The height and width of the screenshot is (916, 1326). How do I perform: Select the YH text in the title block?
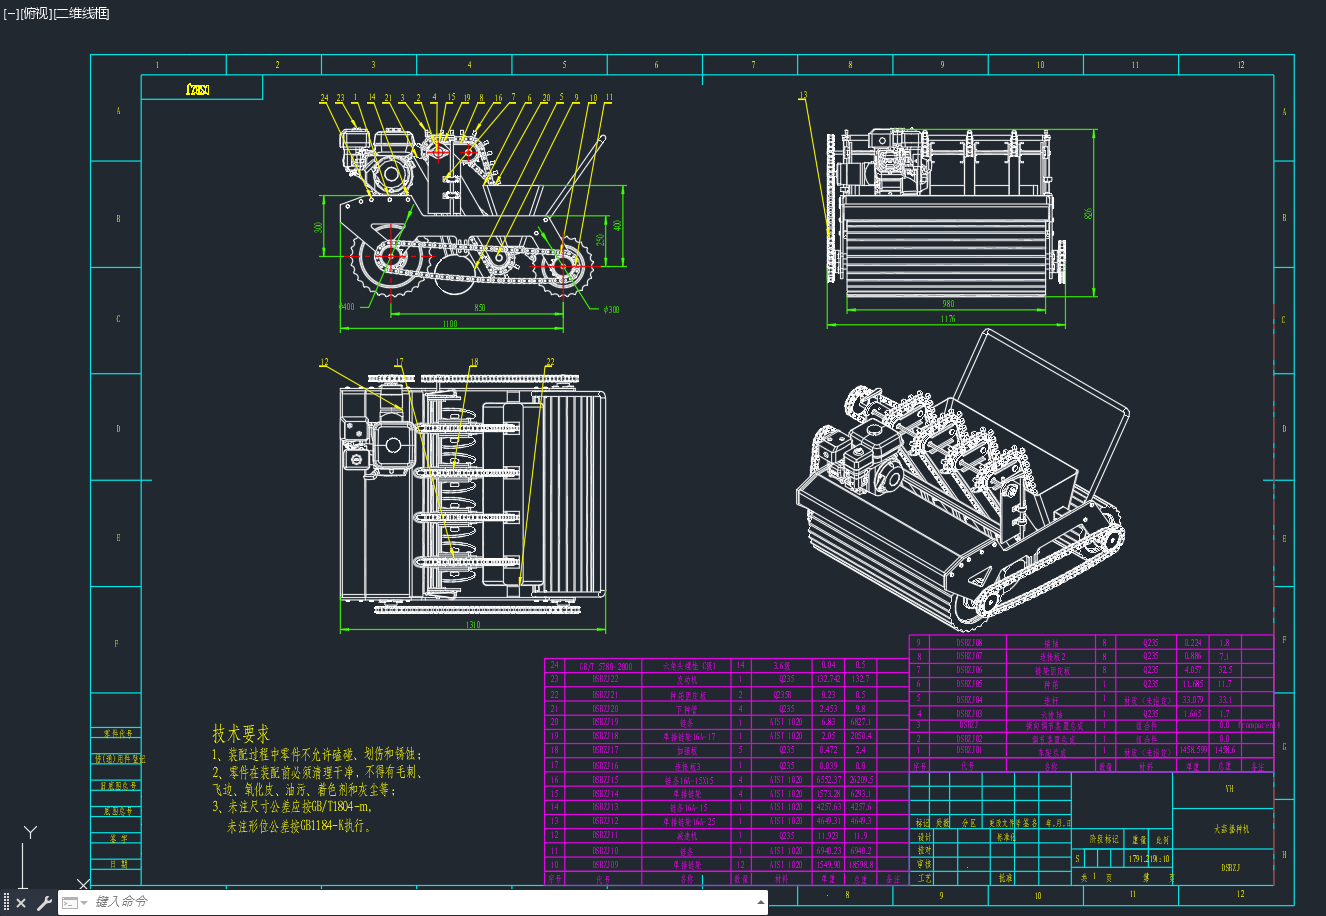1229,788
